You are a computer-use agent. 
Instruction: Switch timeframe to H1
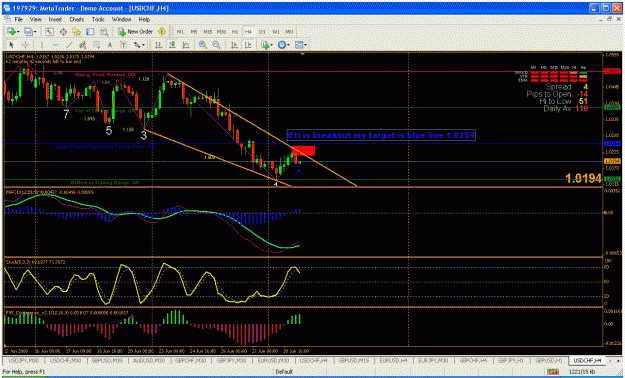pyautogui.click(x=235, y=32)
